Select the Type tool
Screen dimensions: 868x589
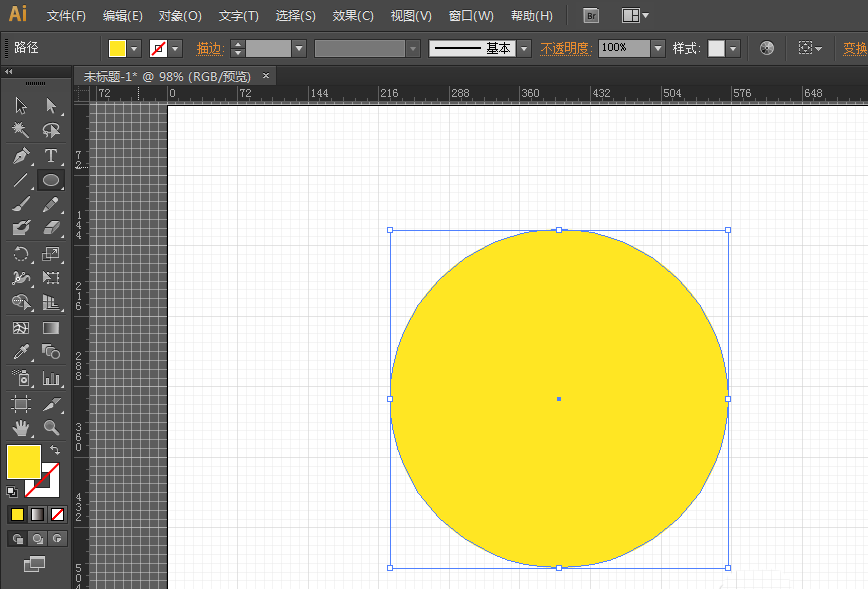[x=51, y=156]
